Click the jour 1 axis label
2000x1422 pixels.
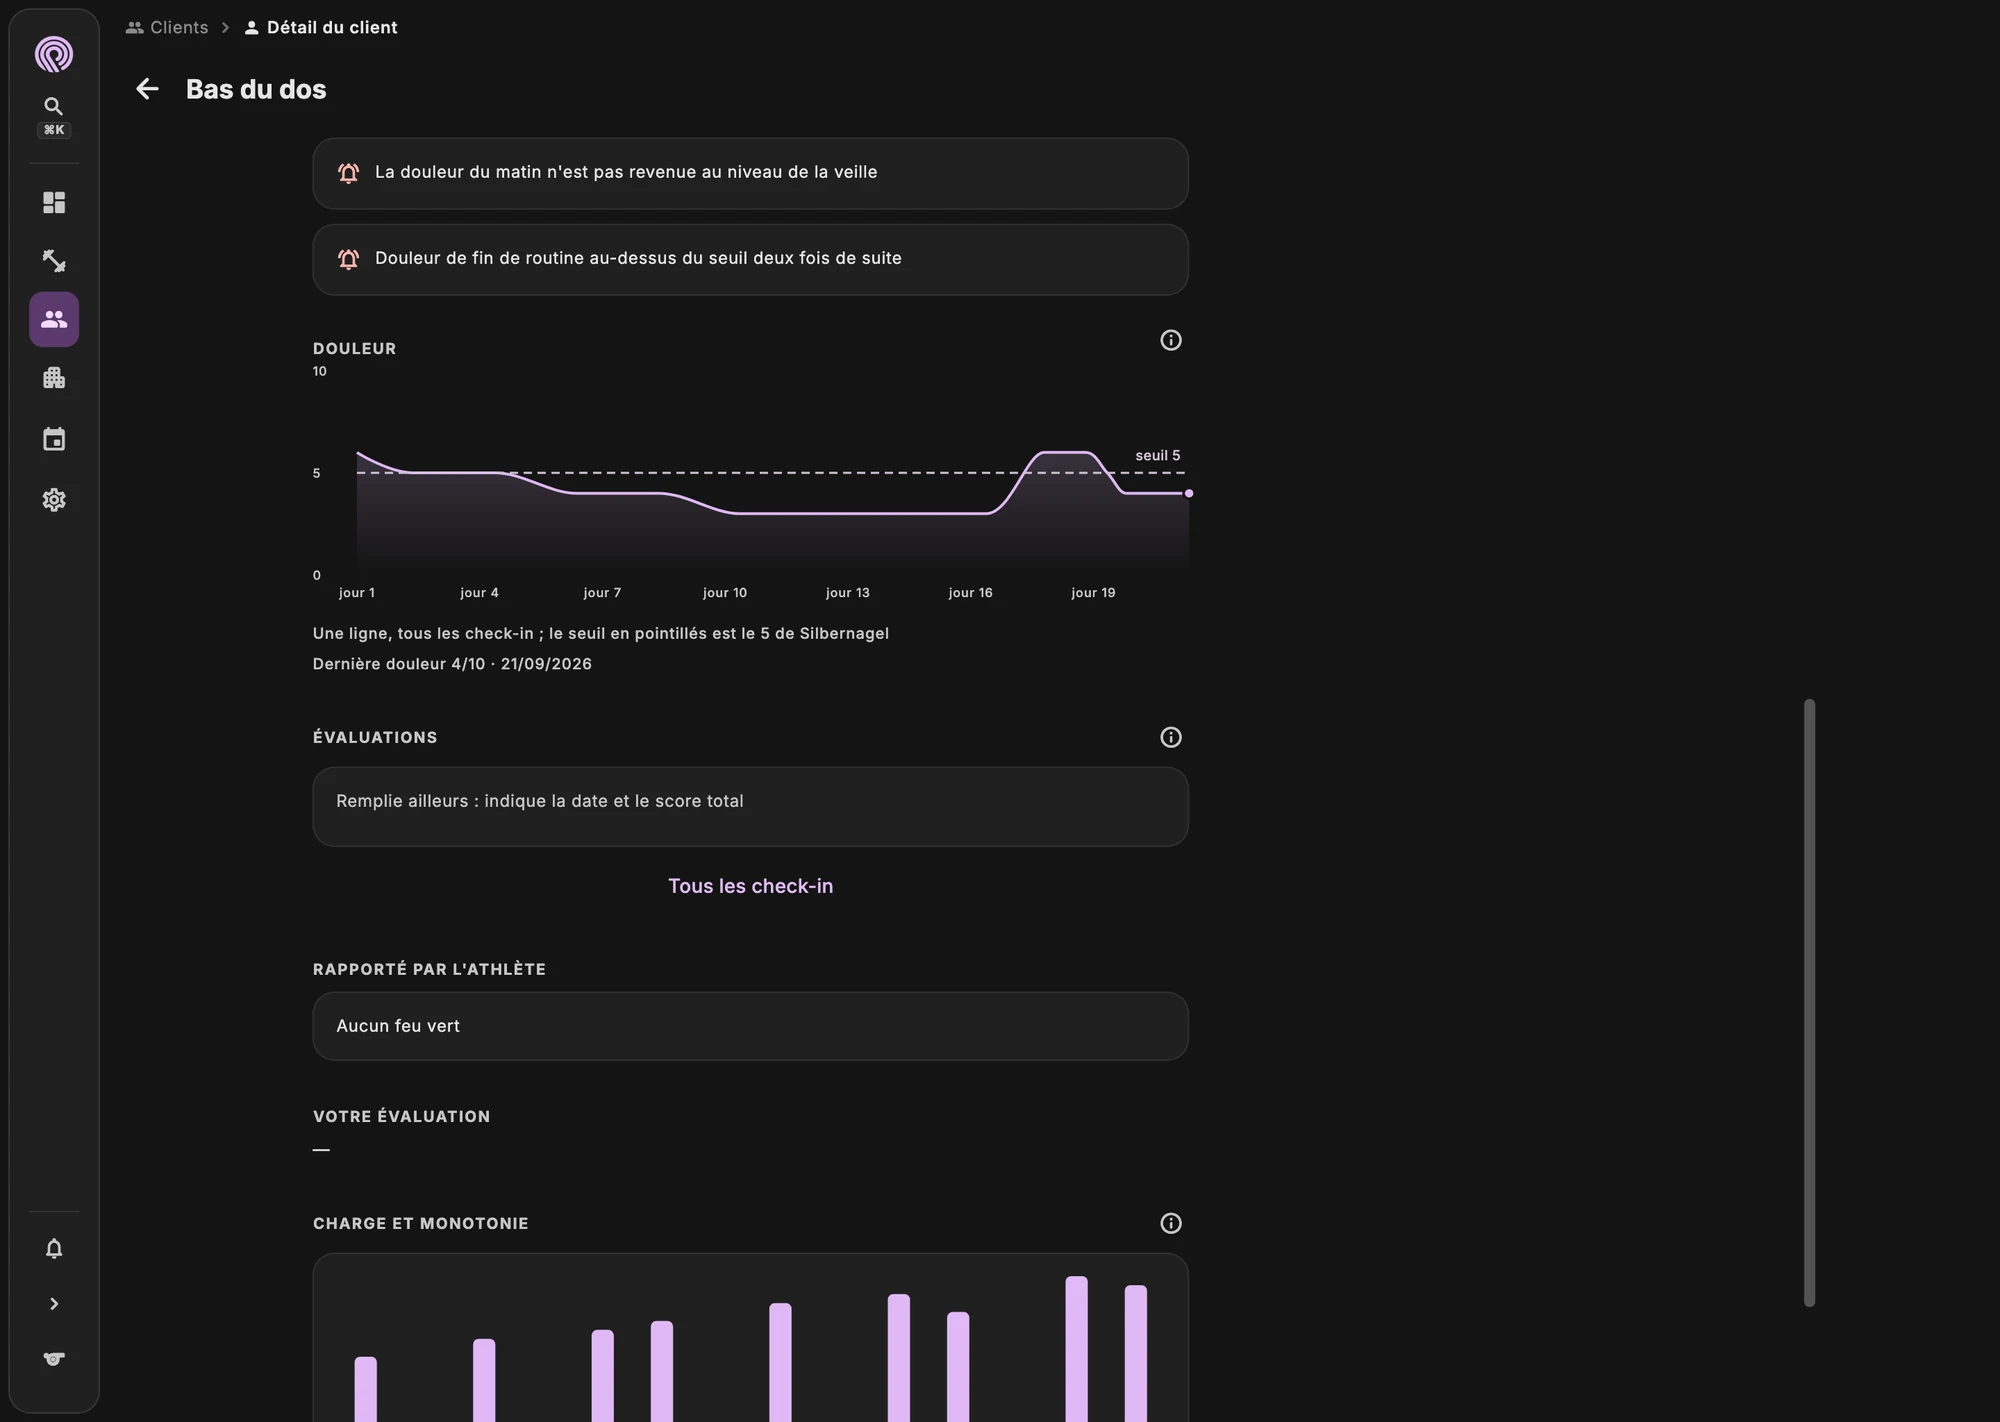(357, 593)
